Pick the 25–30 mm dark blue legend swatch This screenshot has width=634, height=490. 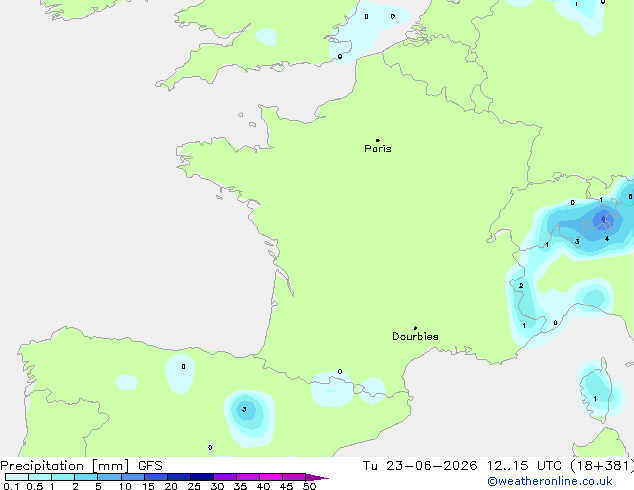tap(202, 477)
